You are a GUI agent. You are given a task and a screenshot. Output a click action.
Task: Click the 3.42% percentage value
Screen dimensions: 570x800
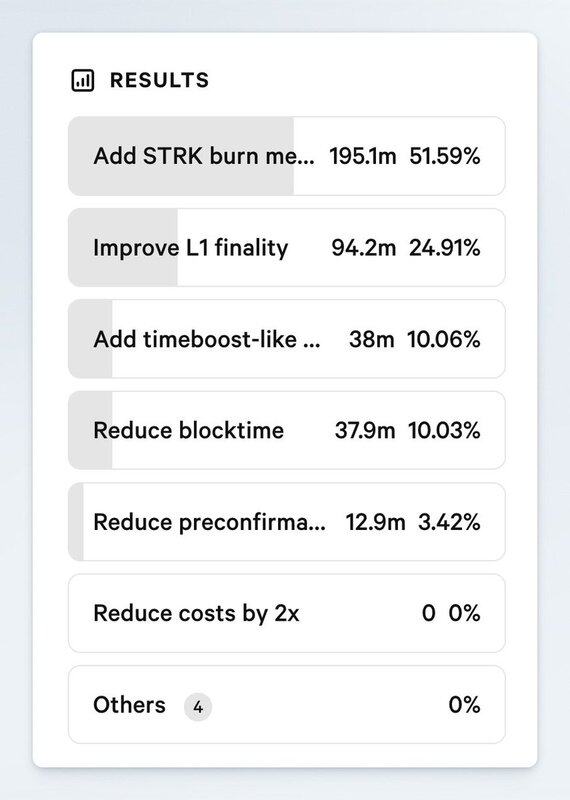tap(449, 522)
